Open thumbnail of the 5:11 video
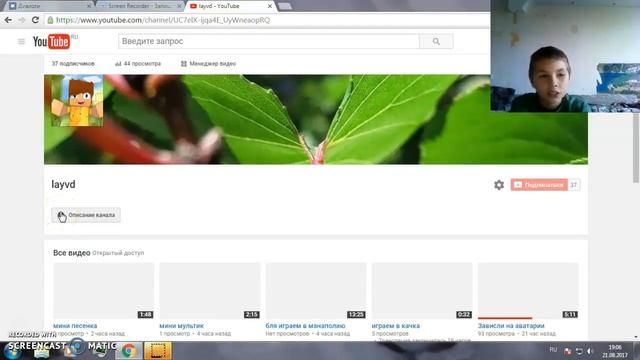This screenshot has height=360, width=640. click(x=528, y=291)
